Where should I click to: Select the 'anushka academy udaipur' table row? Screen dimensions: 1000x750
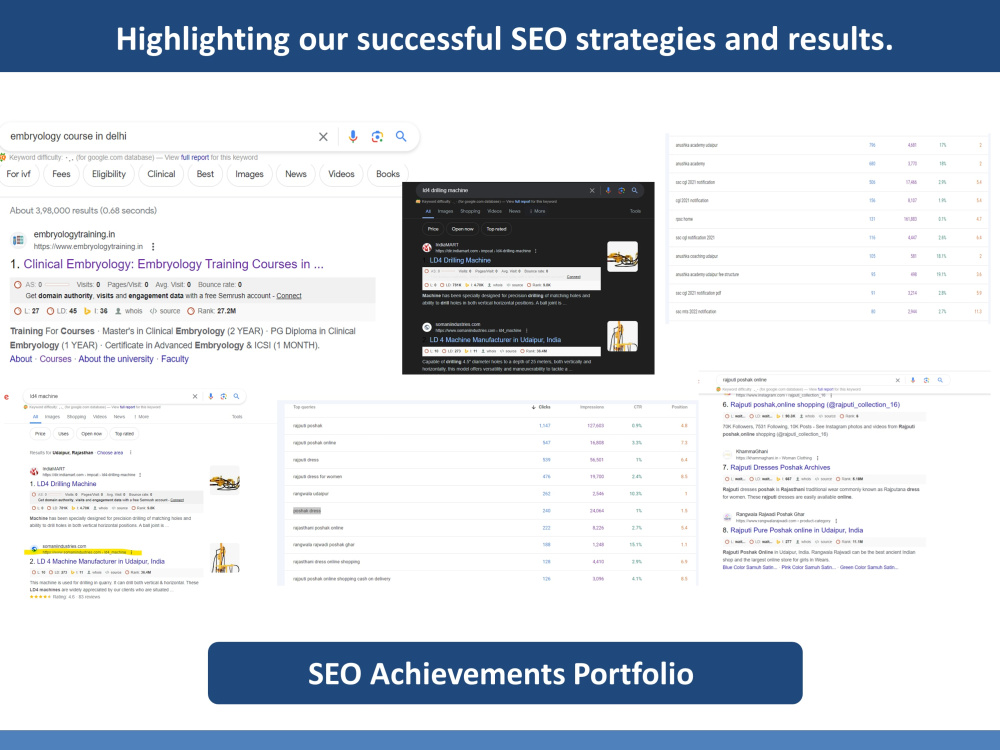pyautogui.click(x=828, y=145)
